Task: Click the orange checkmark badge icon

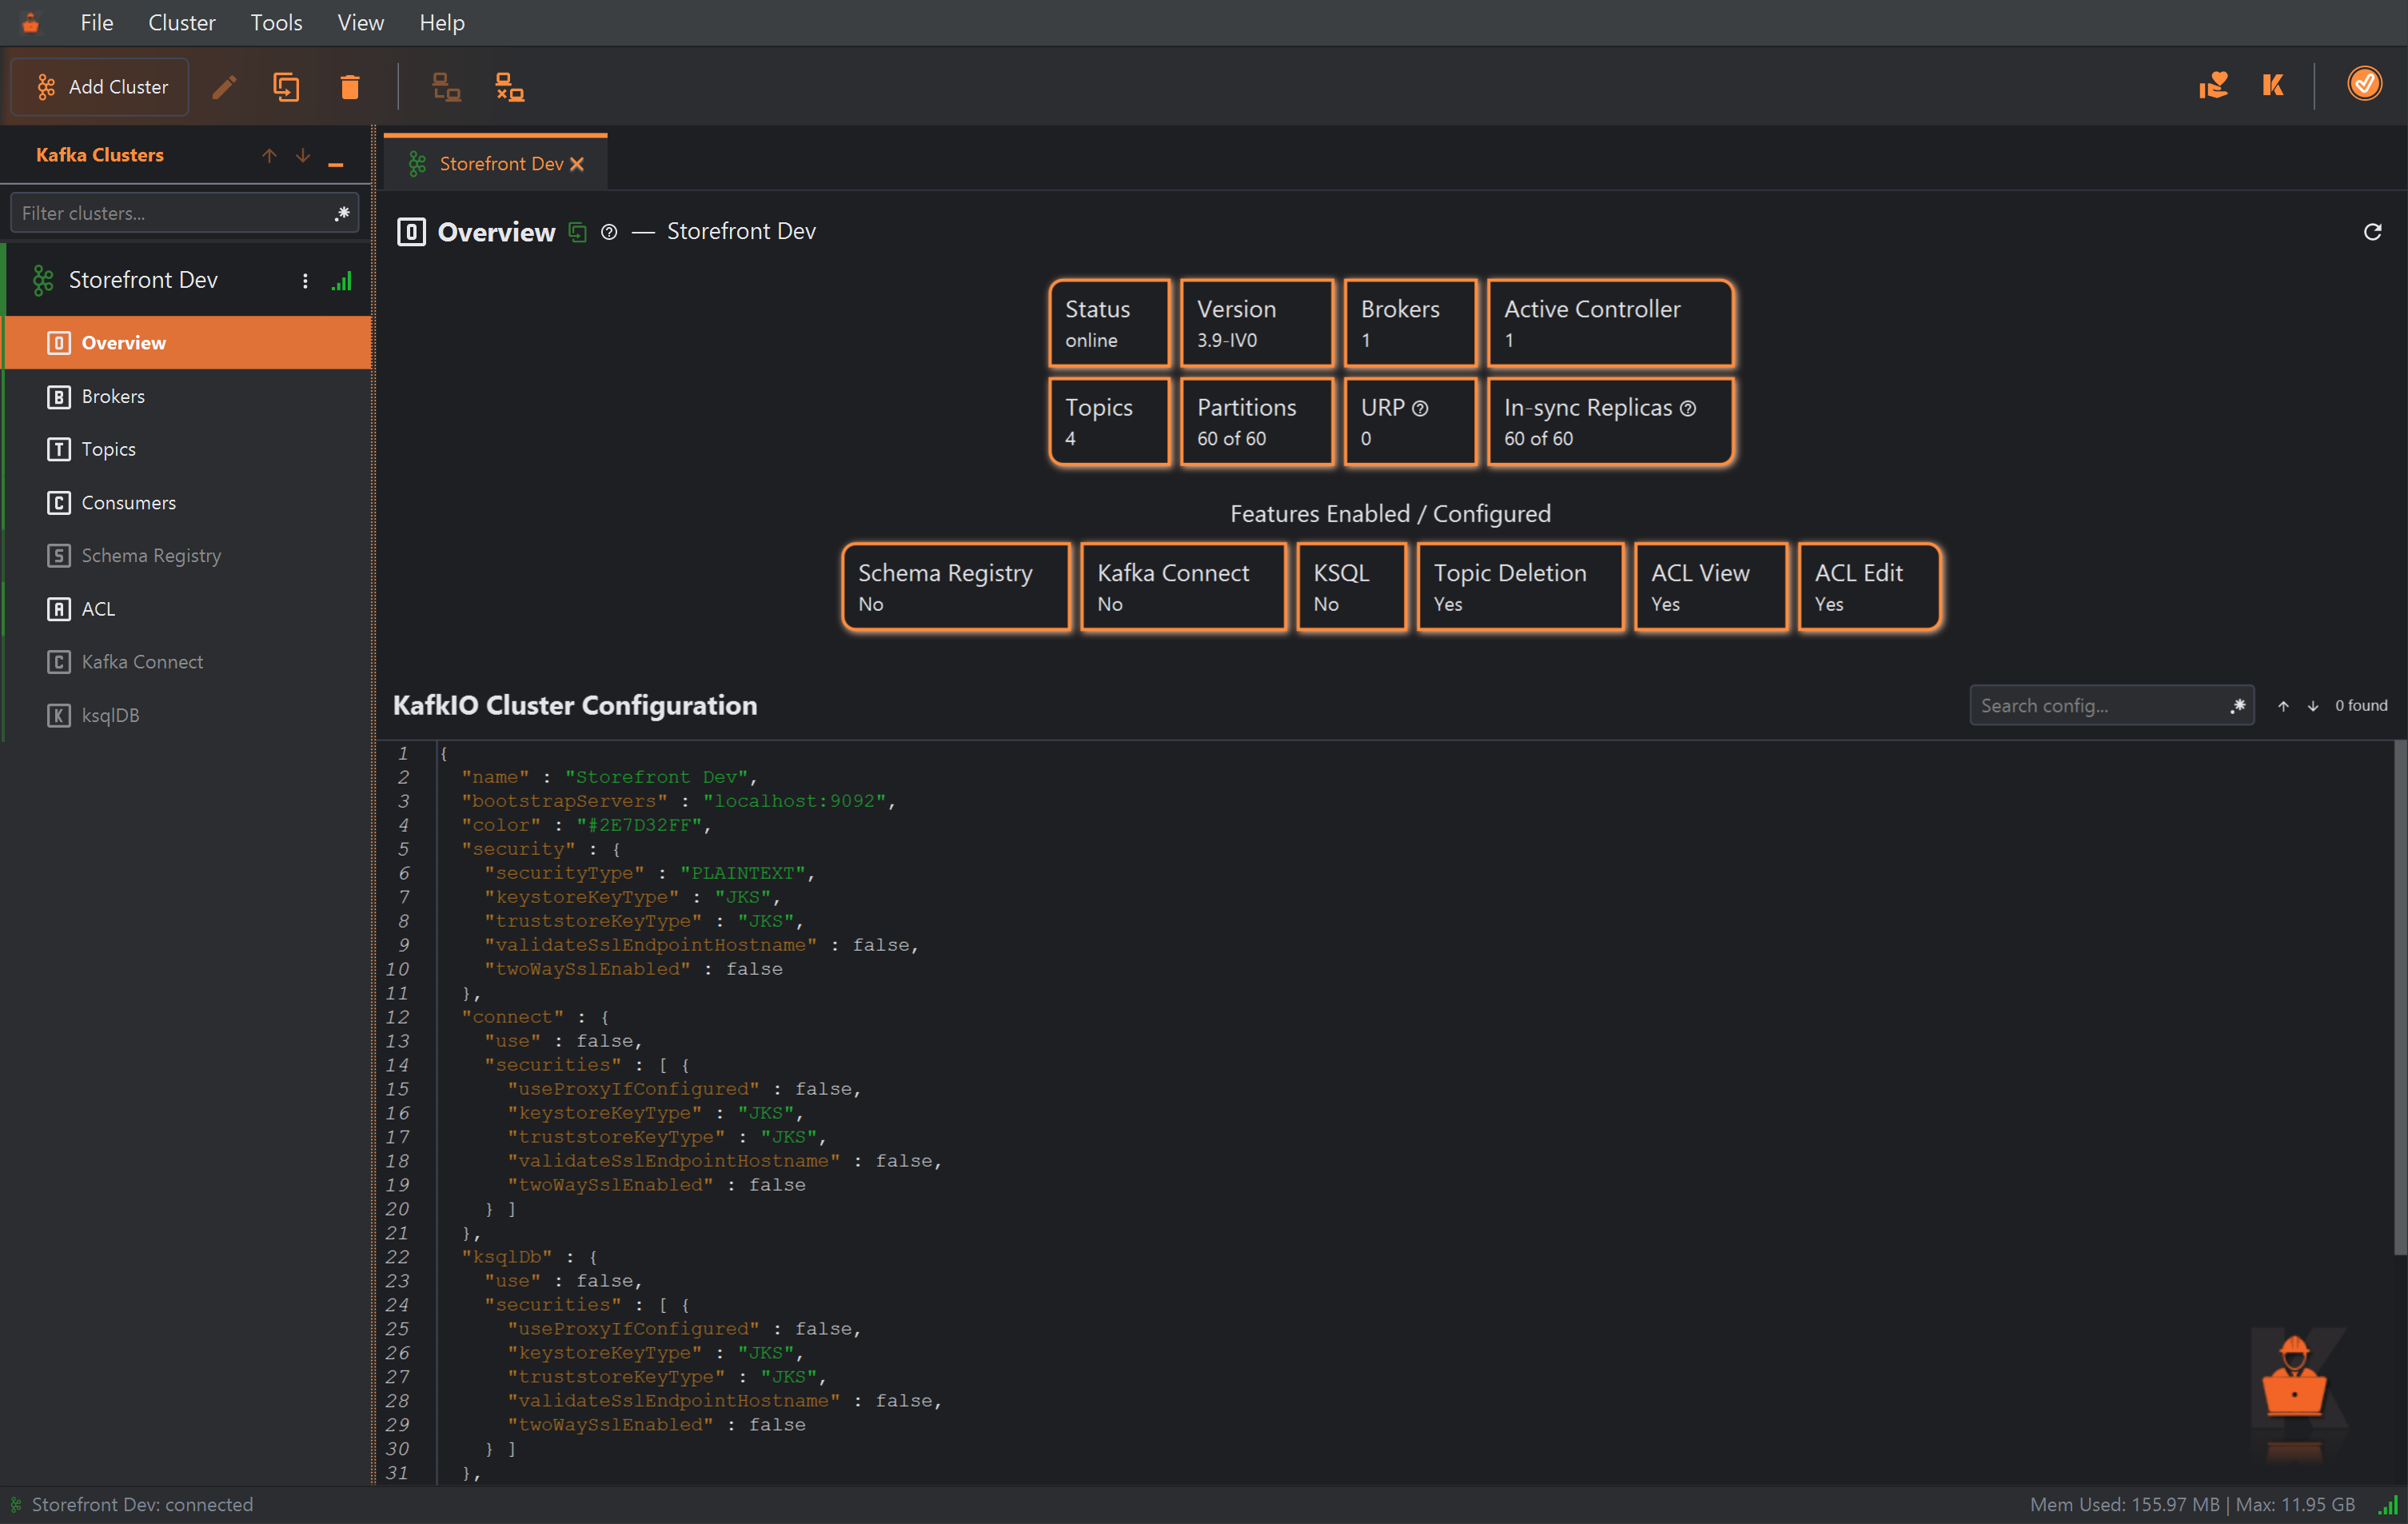Action: [x=2364, y=84]
